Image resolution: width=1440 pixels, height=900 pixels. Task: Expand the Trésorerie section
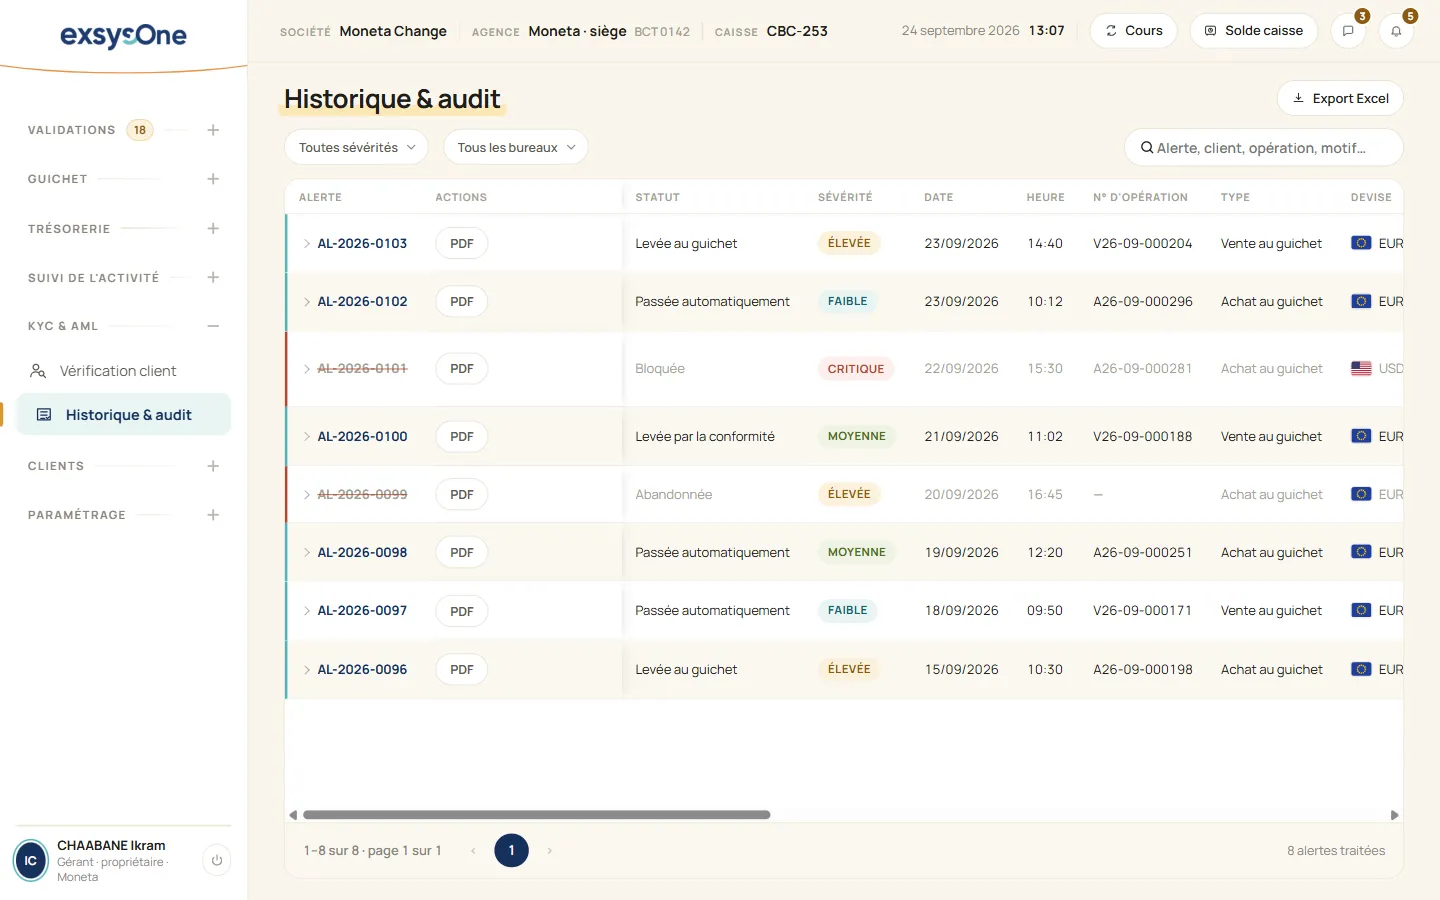click(x=213, y=229)
